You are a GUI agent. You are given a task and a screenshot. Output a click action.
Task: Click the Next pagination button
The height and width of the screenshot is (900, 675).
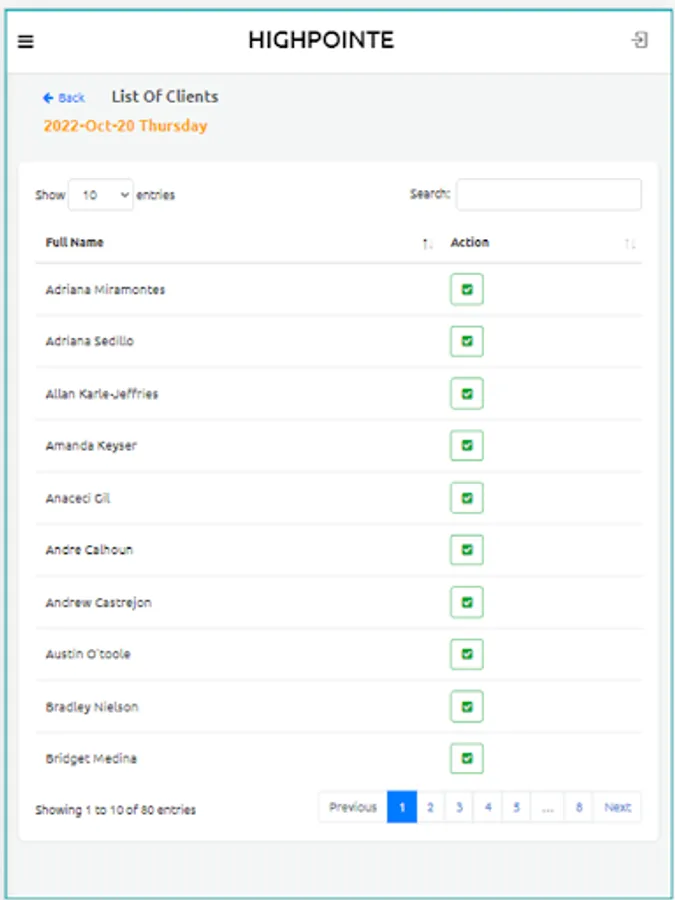[x=617, y=808]
